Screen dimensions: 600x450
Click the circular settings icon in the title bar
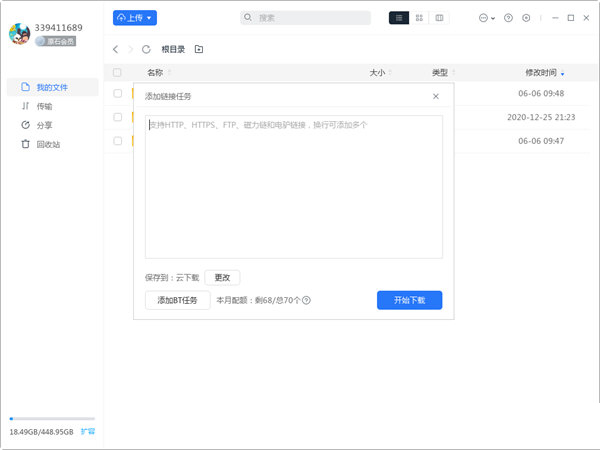[526, 18]
